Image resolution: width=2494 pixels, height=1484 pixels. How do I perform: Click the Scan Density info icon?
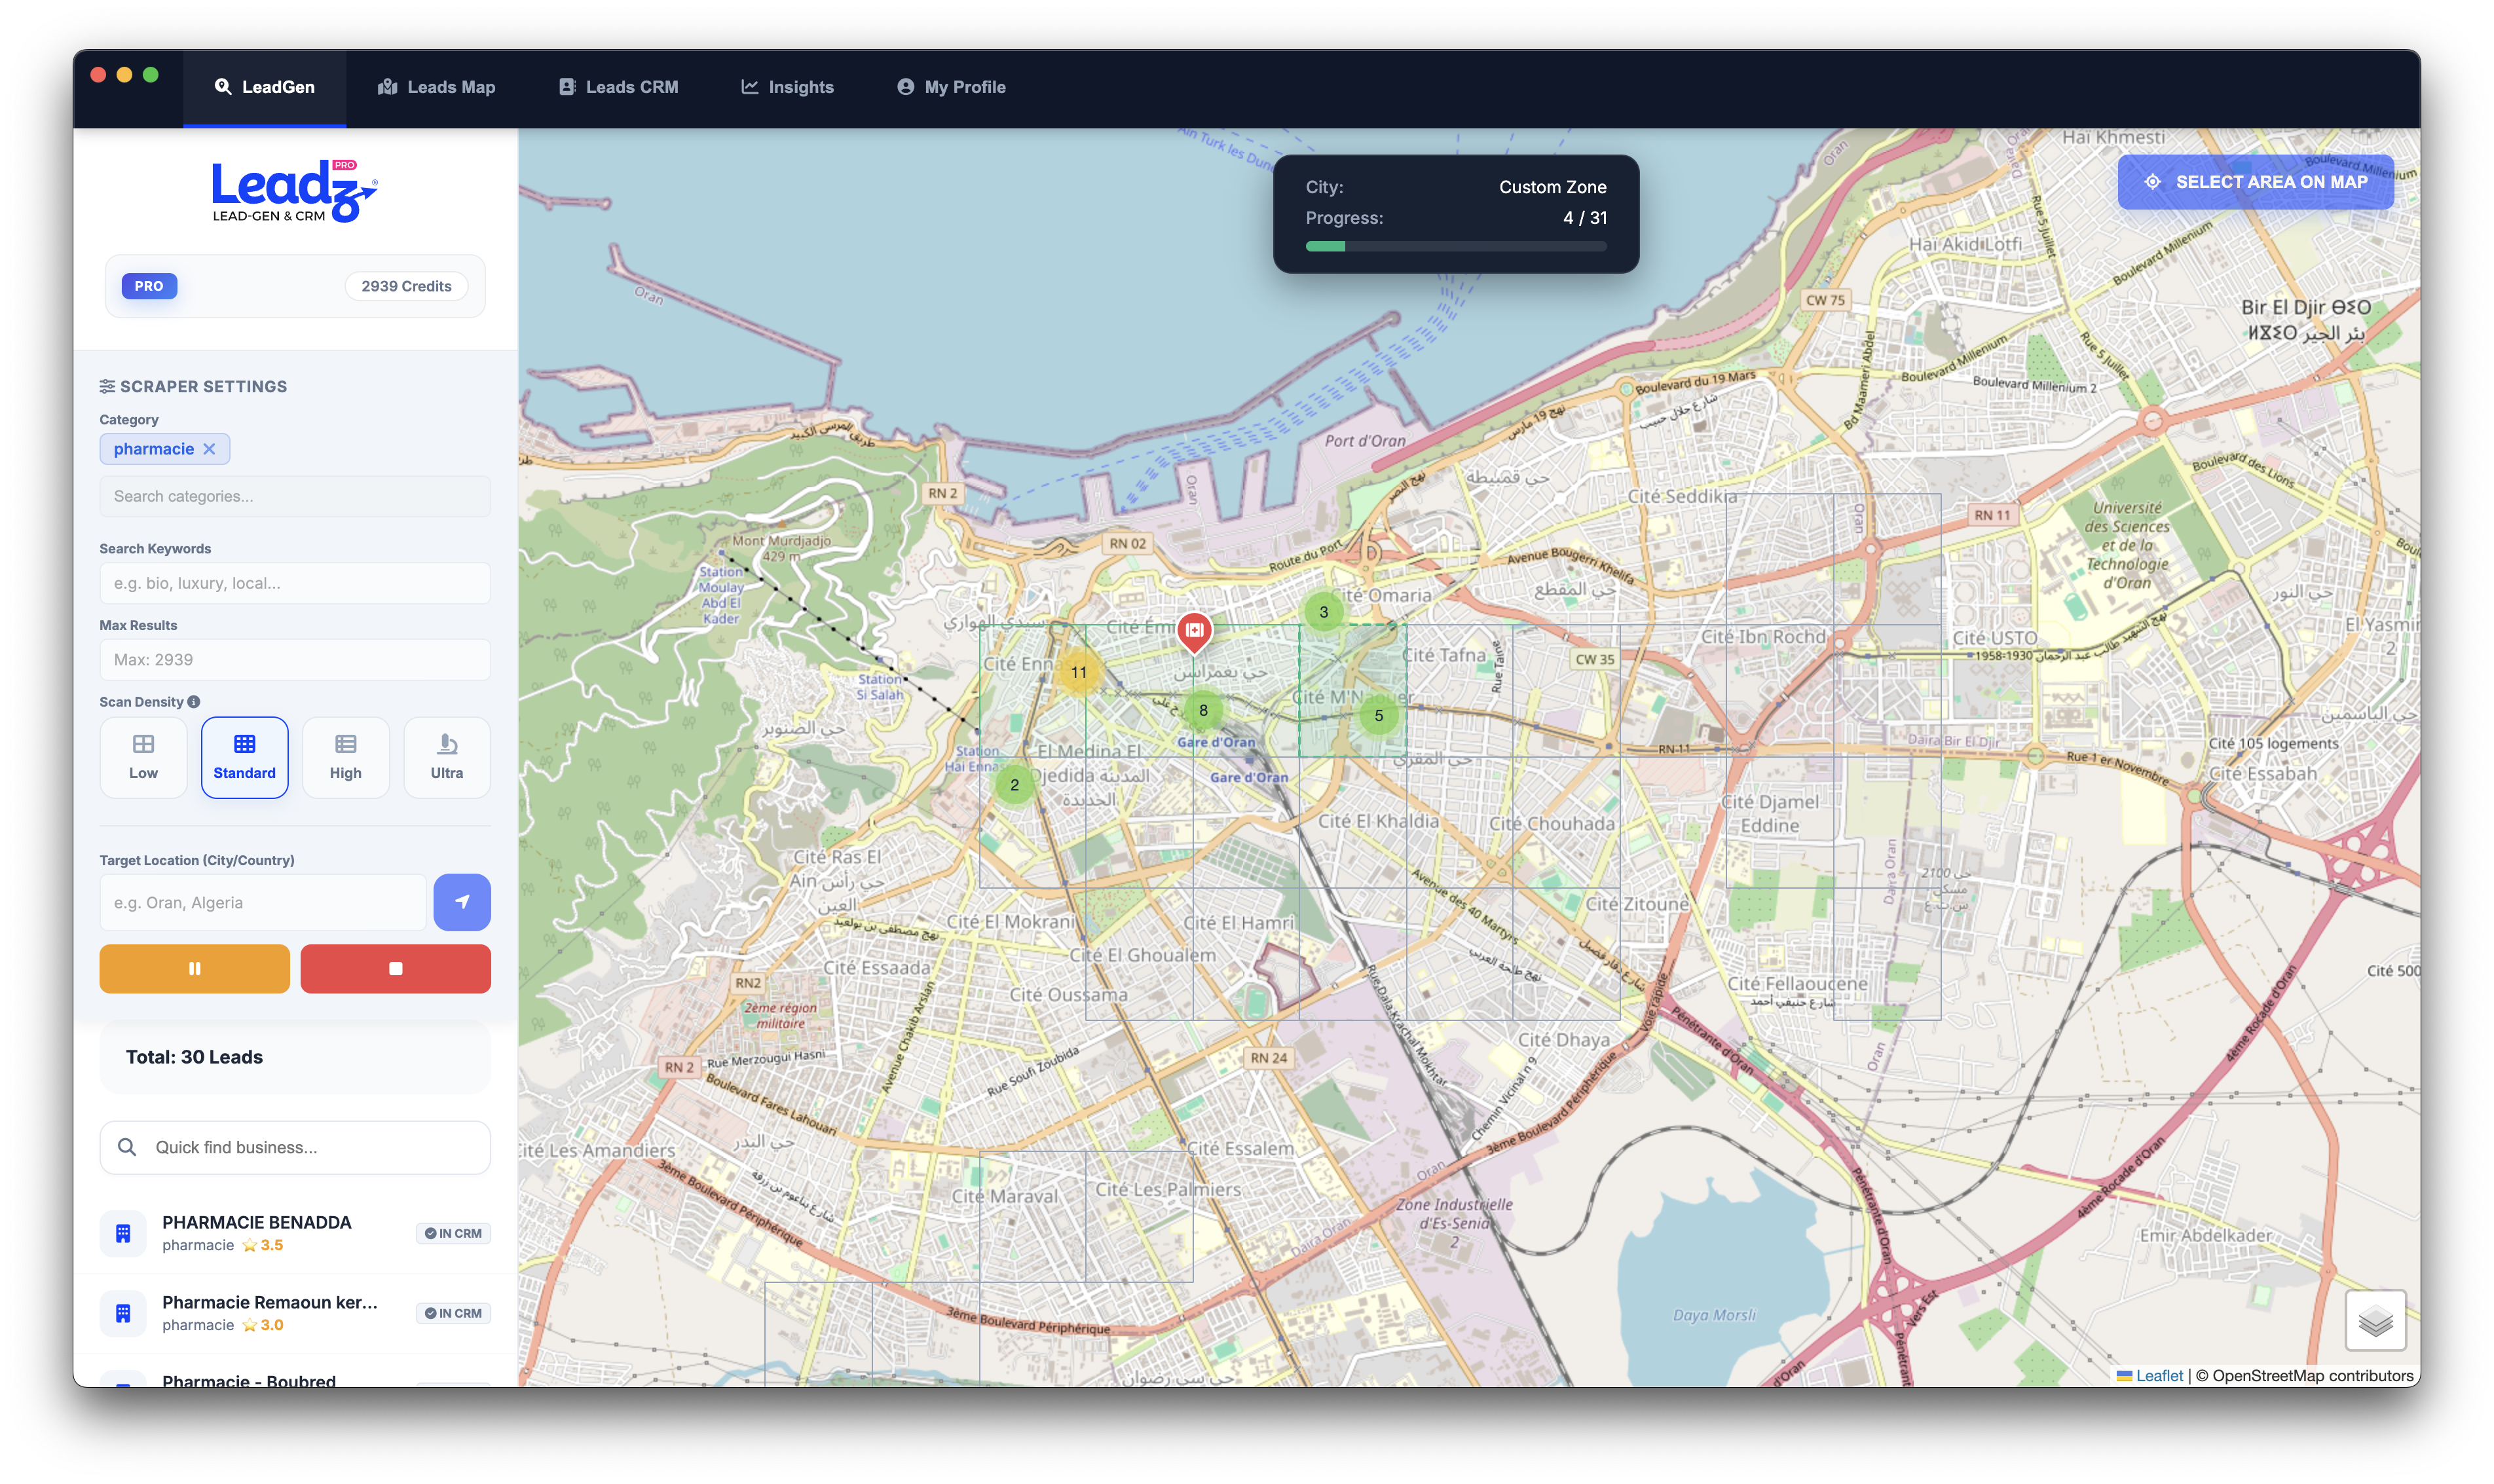[193, 701]
